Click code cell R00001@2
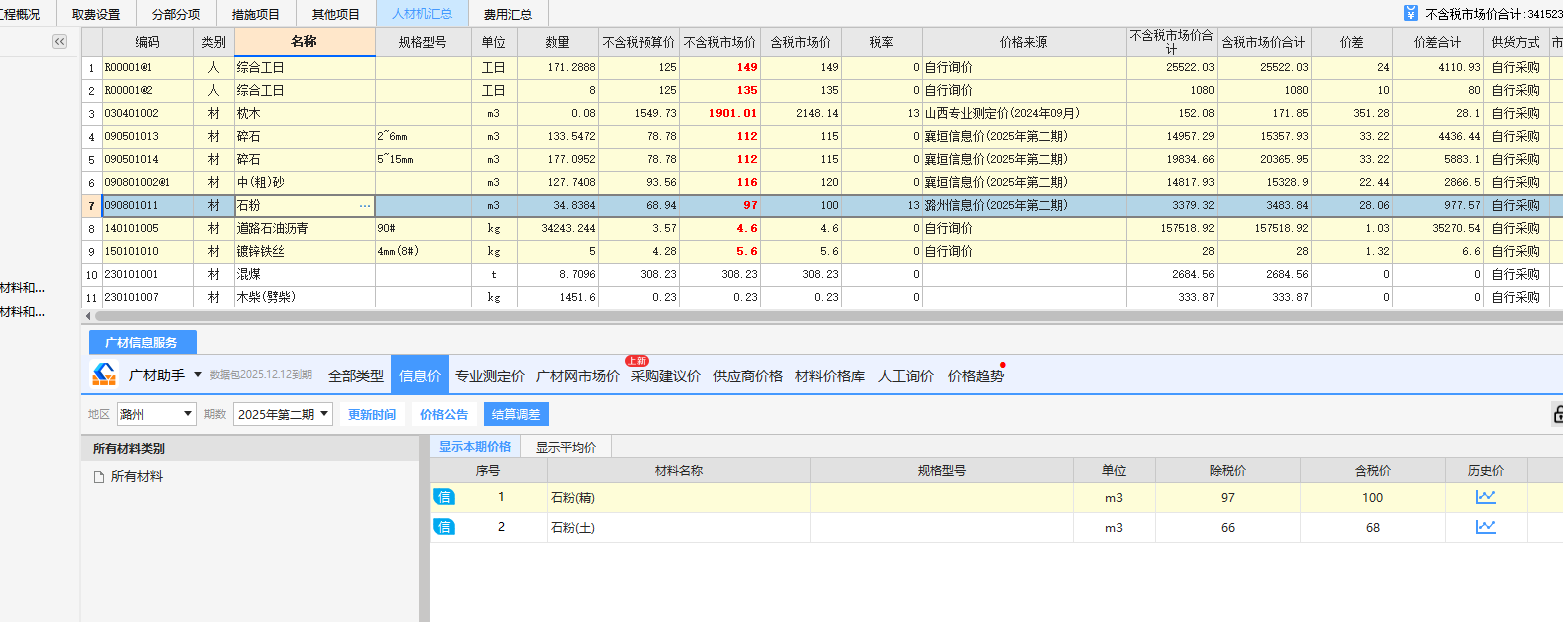The width and height of the screenshot is (1563, 622). [147, 90]
